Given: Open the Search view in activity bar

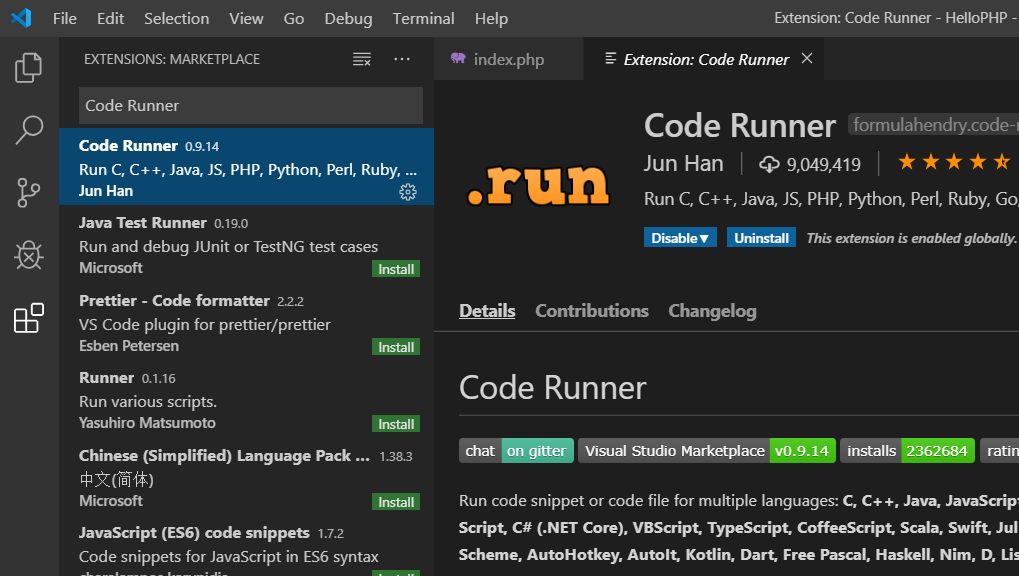Looking at the screenshot, I should point(29,130).
